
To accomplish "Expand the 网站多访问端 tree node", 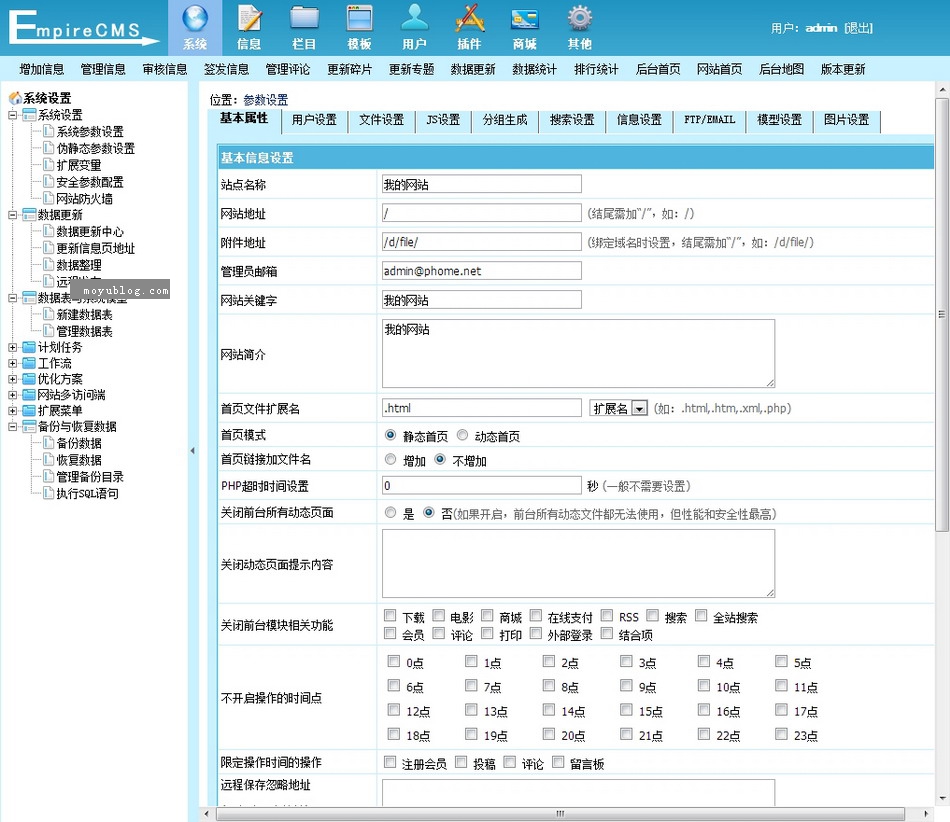I will 12,394.
